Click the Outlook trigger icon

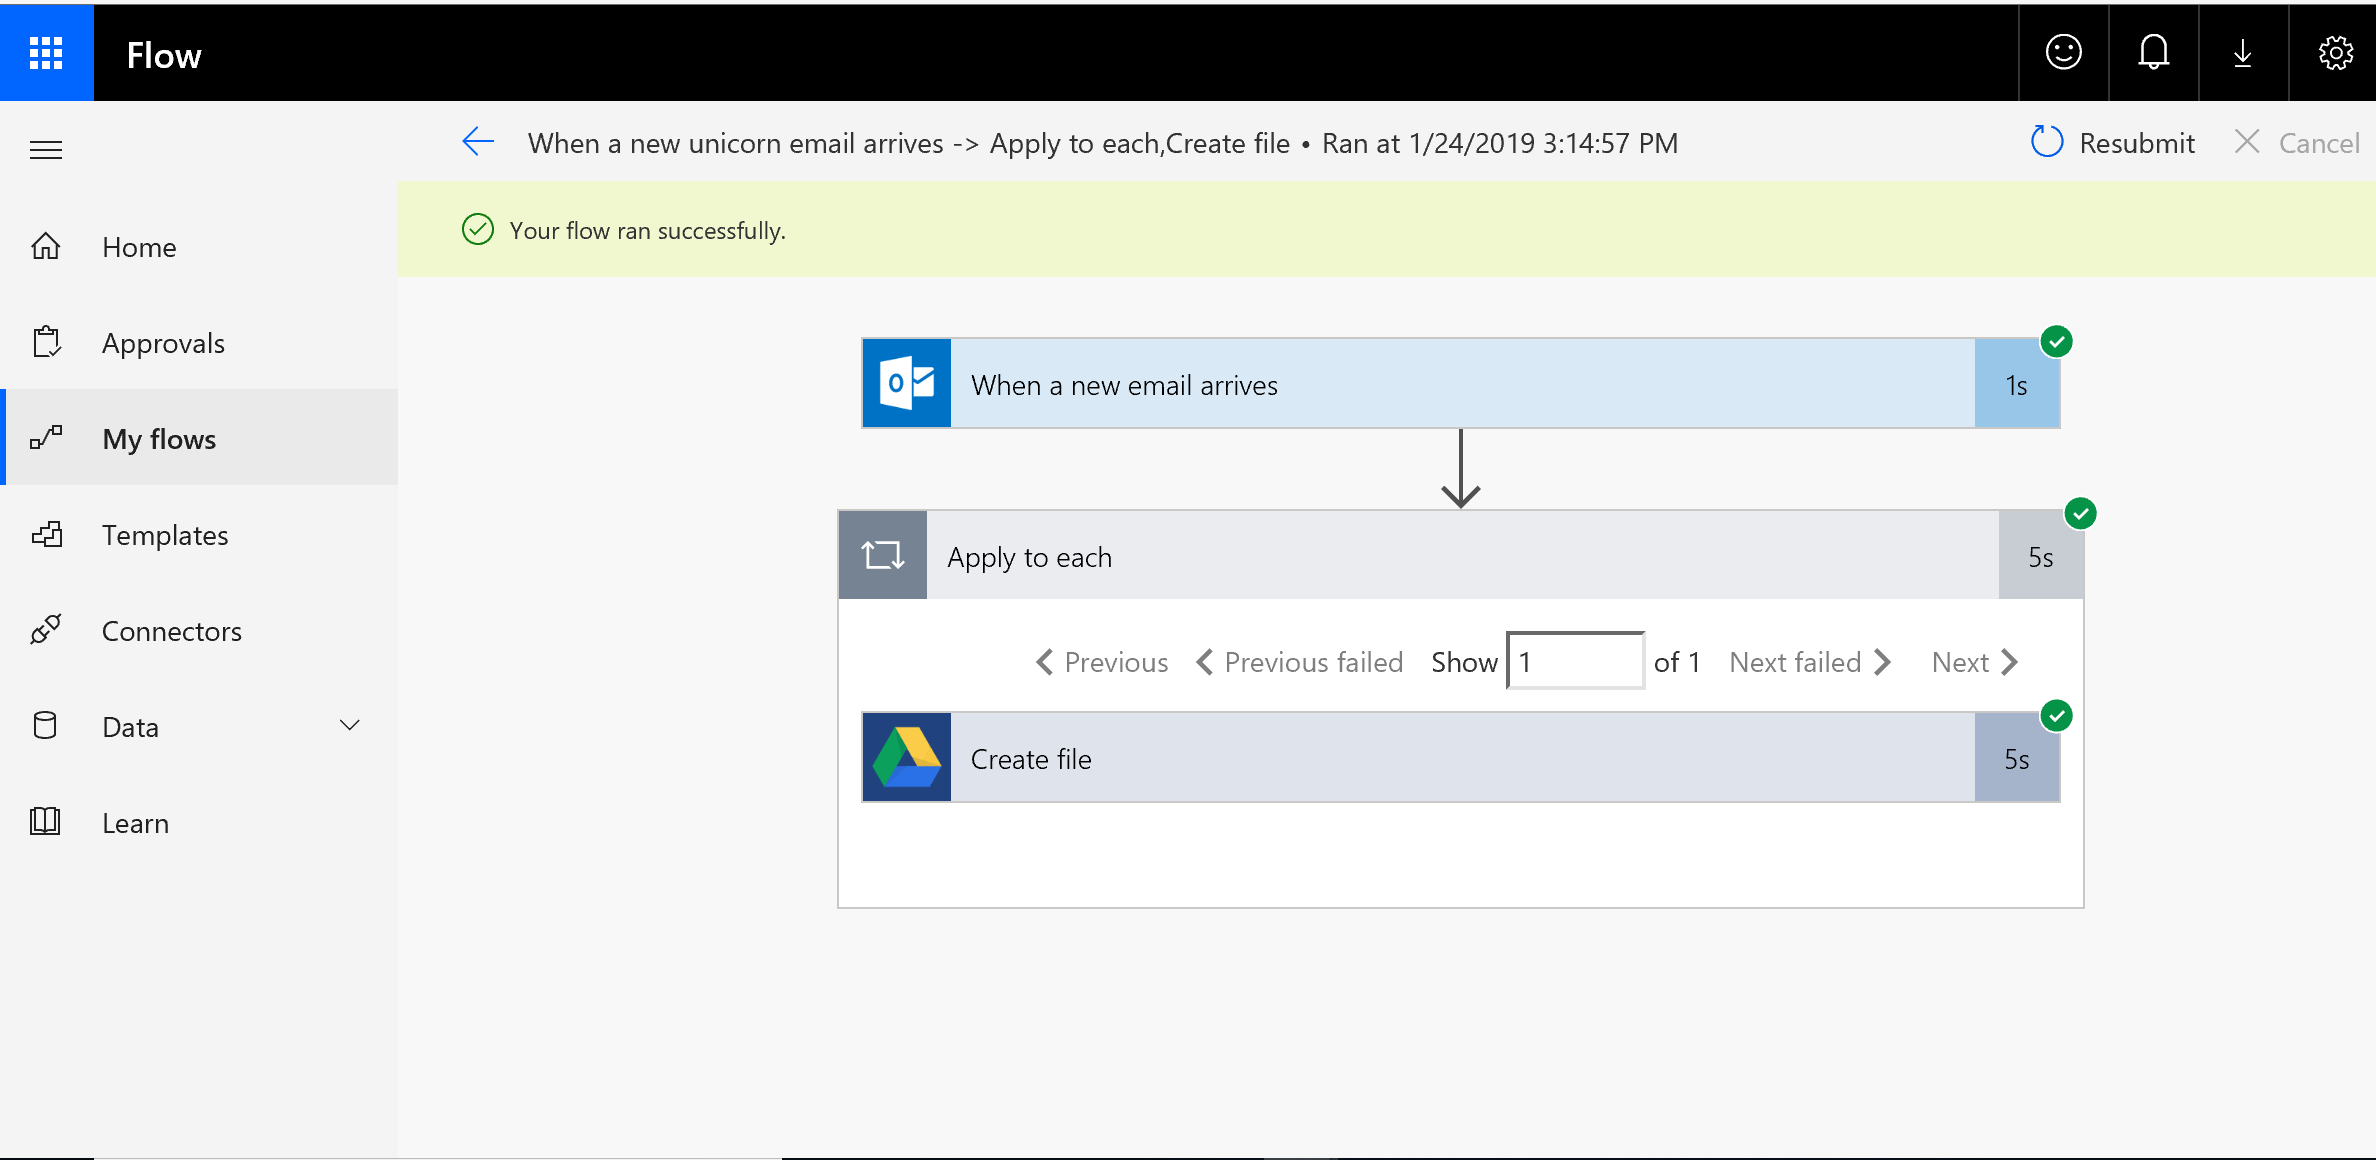[906, 384]
